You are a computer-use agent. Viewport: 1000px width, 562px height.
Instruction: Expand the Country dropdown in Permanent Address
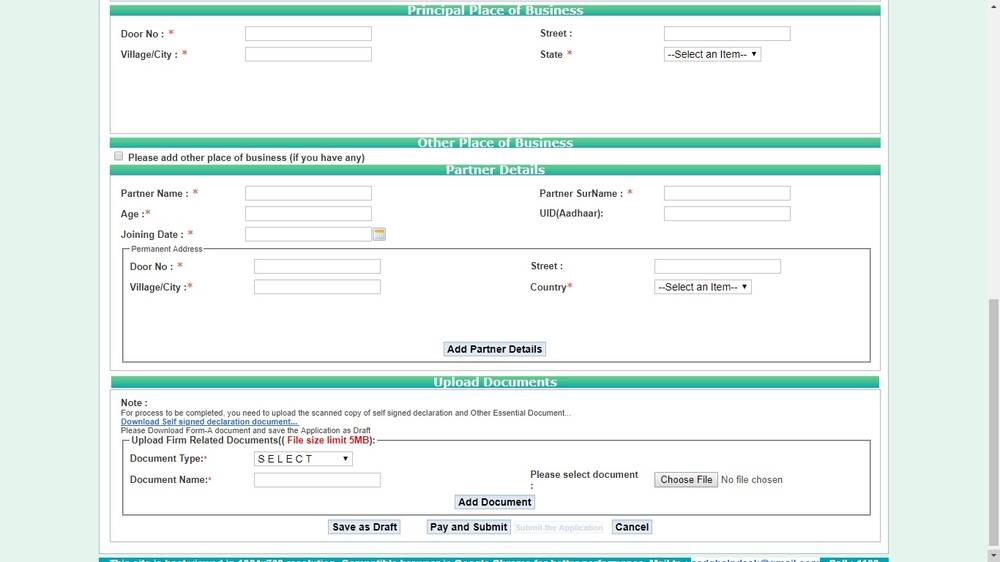pos(702,287)
